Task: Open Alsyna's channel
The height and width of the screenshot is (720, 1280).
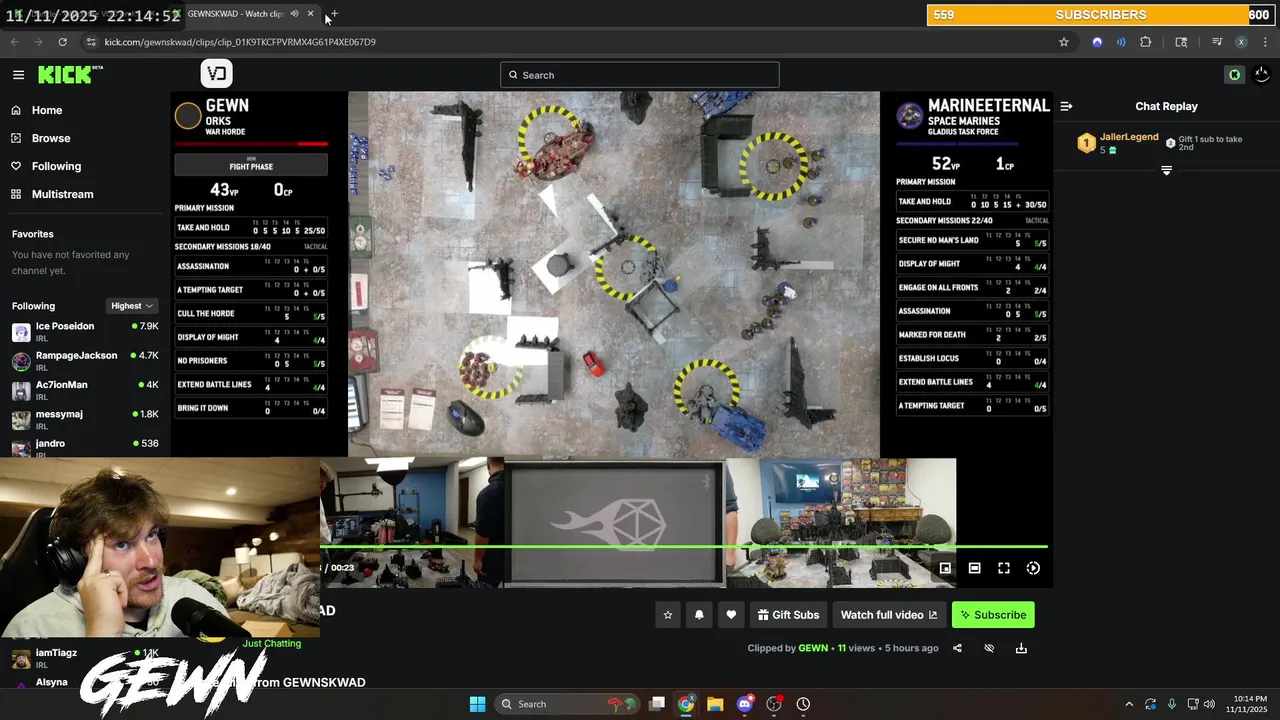Action: point(52,682)
